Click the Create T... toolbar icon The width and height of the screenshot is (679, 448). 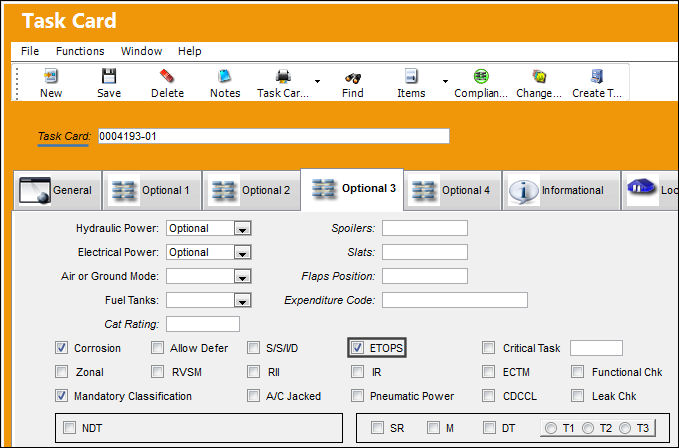point(597,76)
